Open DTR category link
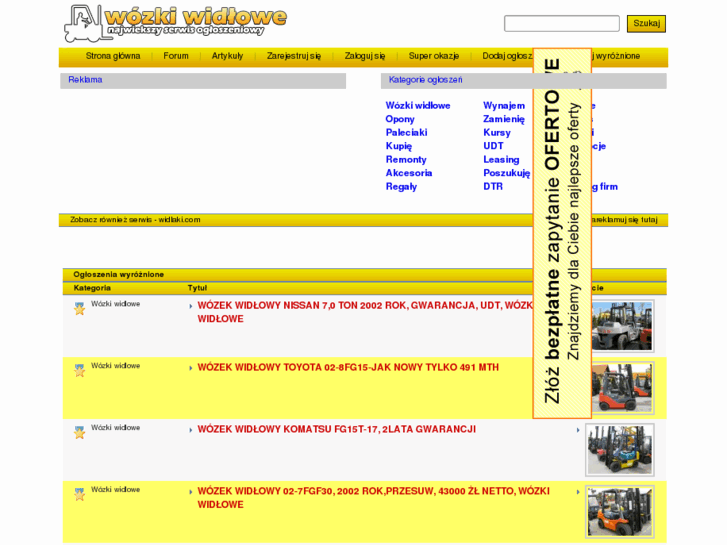727x545 pixels. pos(492,186)
